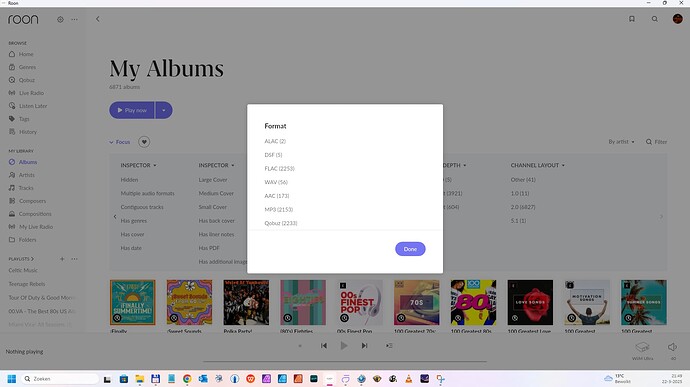Viewport: 690px width, 387px height.
Task: Open the 00s Finest Pop album cover
Action: (x=360, y=302)
